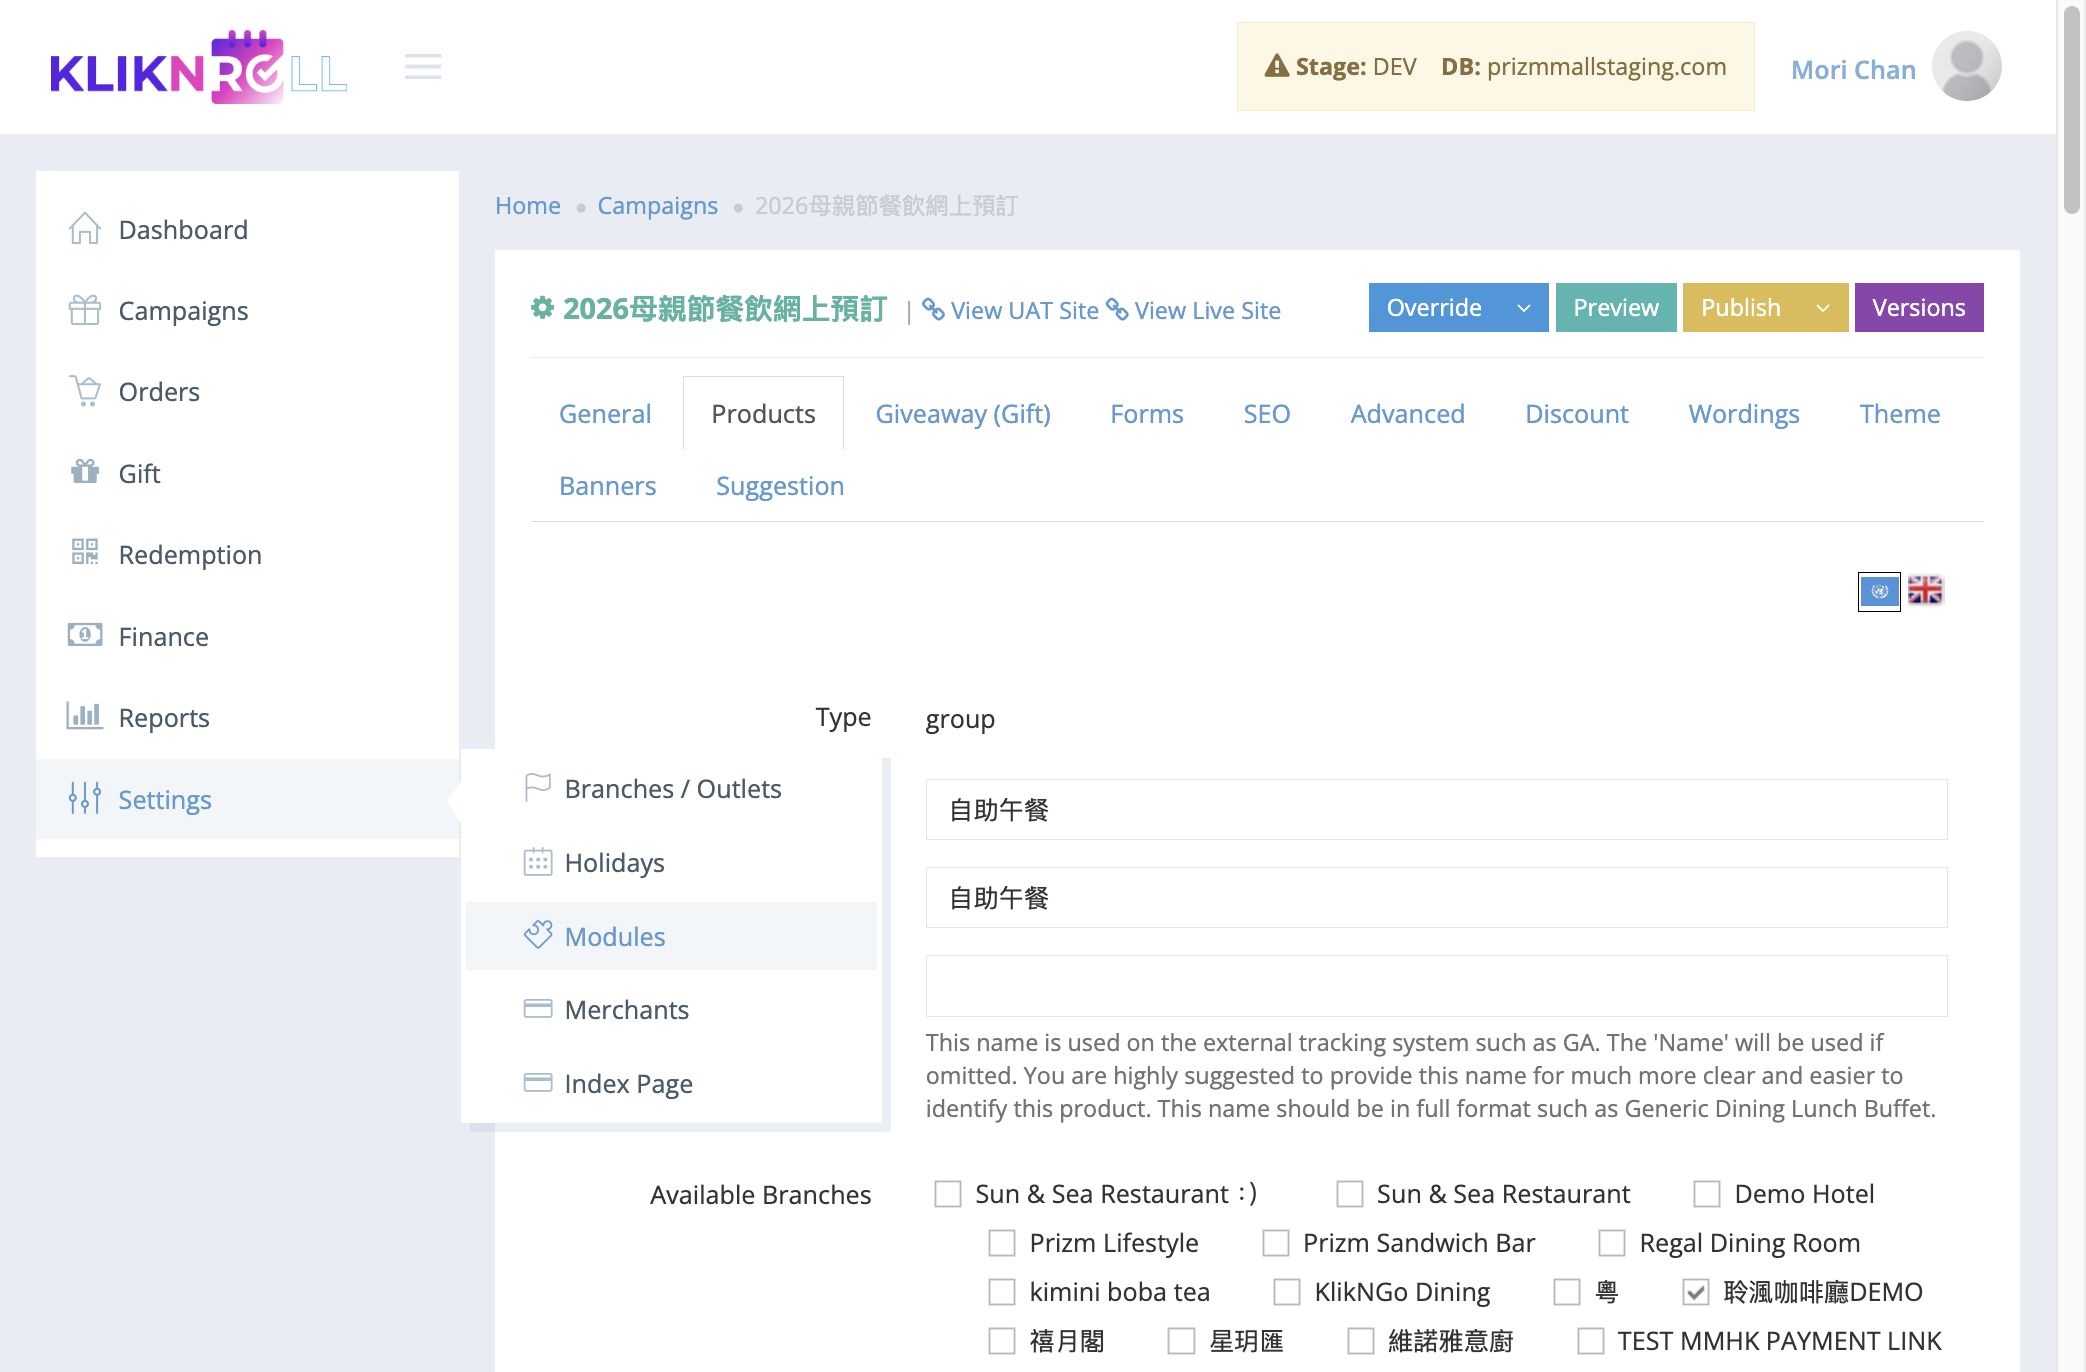Click the Orders shopping cart icon
2086x1372 pixels.
pos(85,391)
